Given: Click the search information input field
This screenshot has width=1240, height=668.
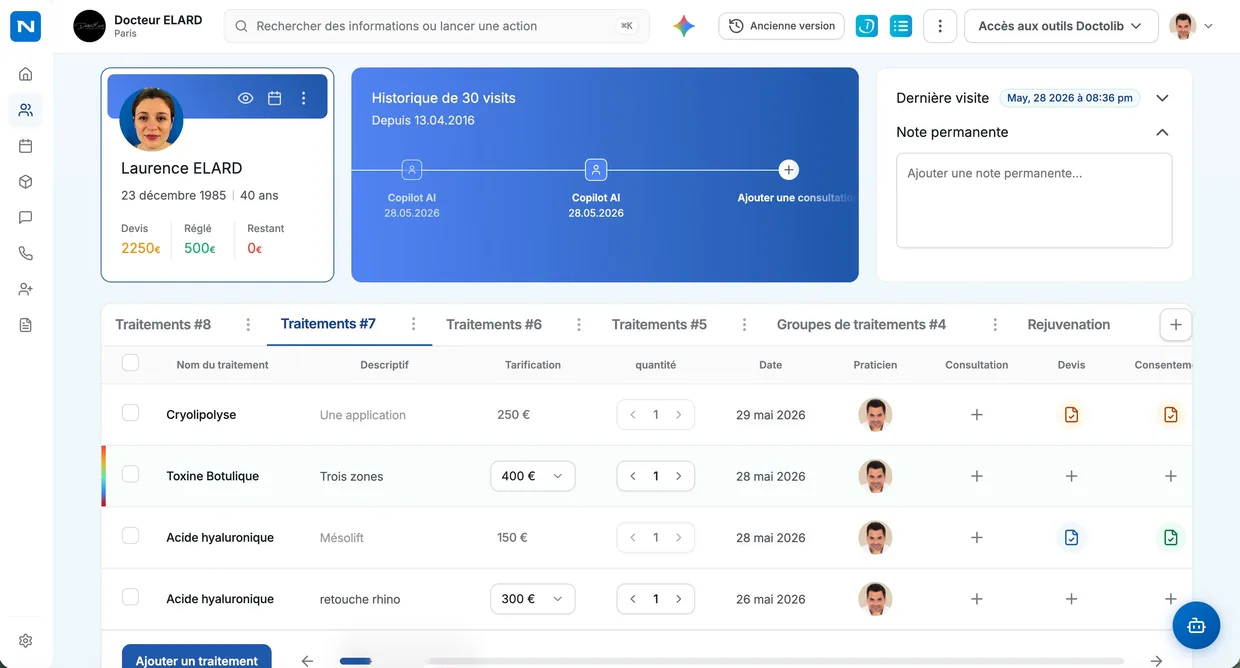Looking at the screenshot, I should 437,26.
